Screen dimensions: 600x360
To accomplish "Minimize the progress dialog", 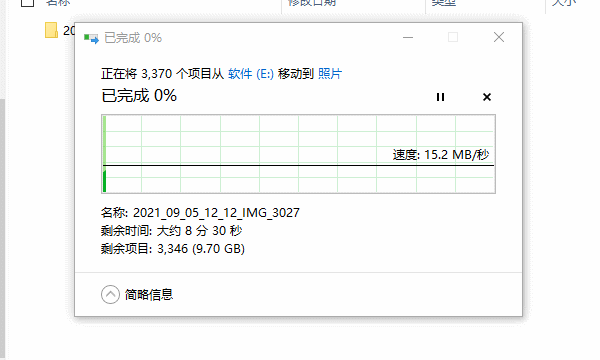I will click(408, 37).
